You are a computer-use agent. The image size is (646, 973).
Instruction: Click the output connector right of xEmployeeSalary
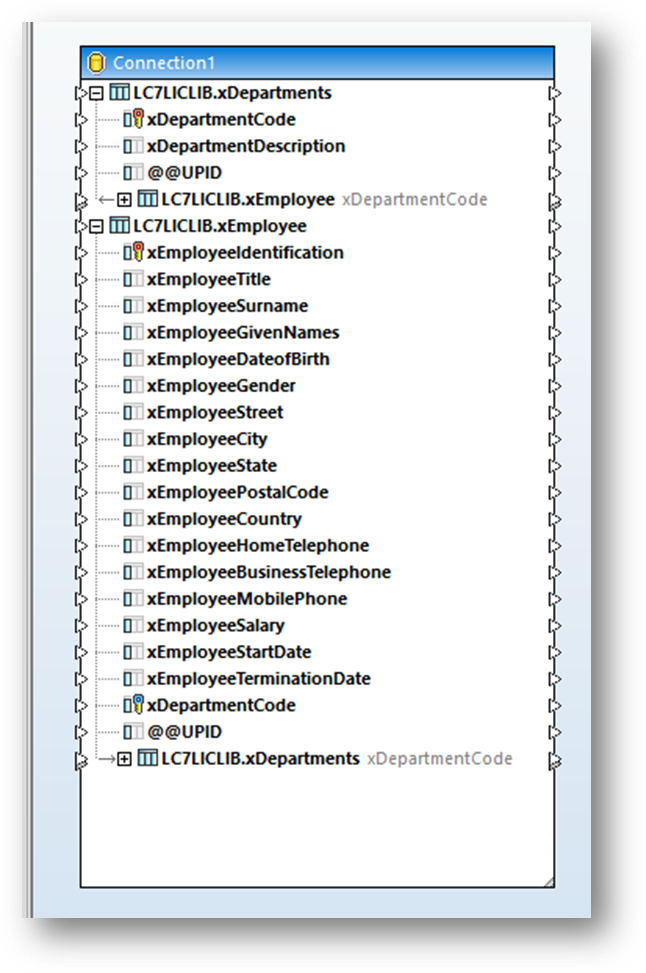pos(555,626)
